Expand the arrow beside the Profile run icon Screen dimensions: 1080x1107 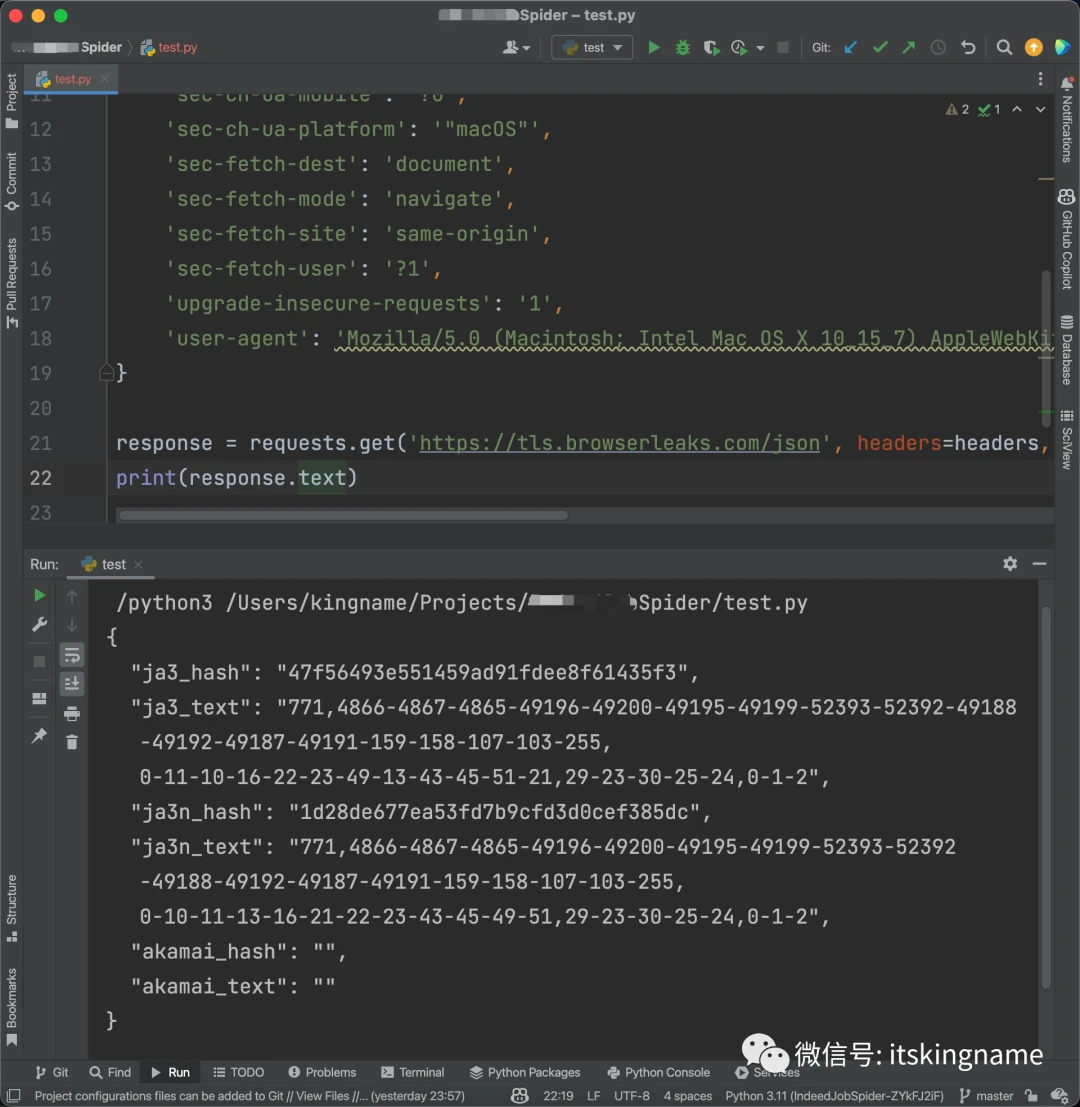760,48
